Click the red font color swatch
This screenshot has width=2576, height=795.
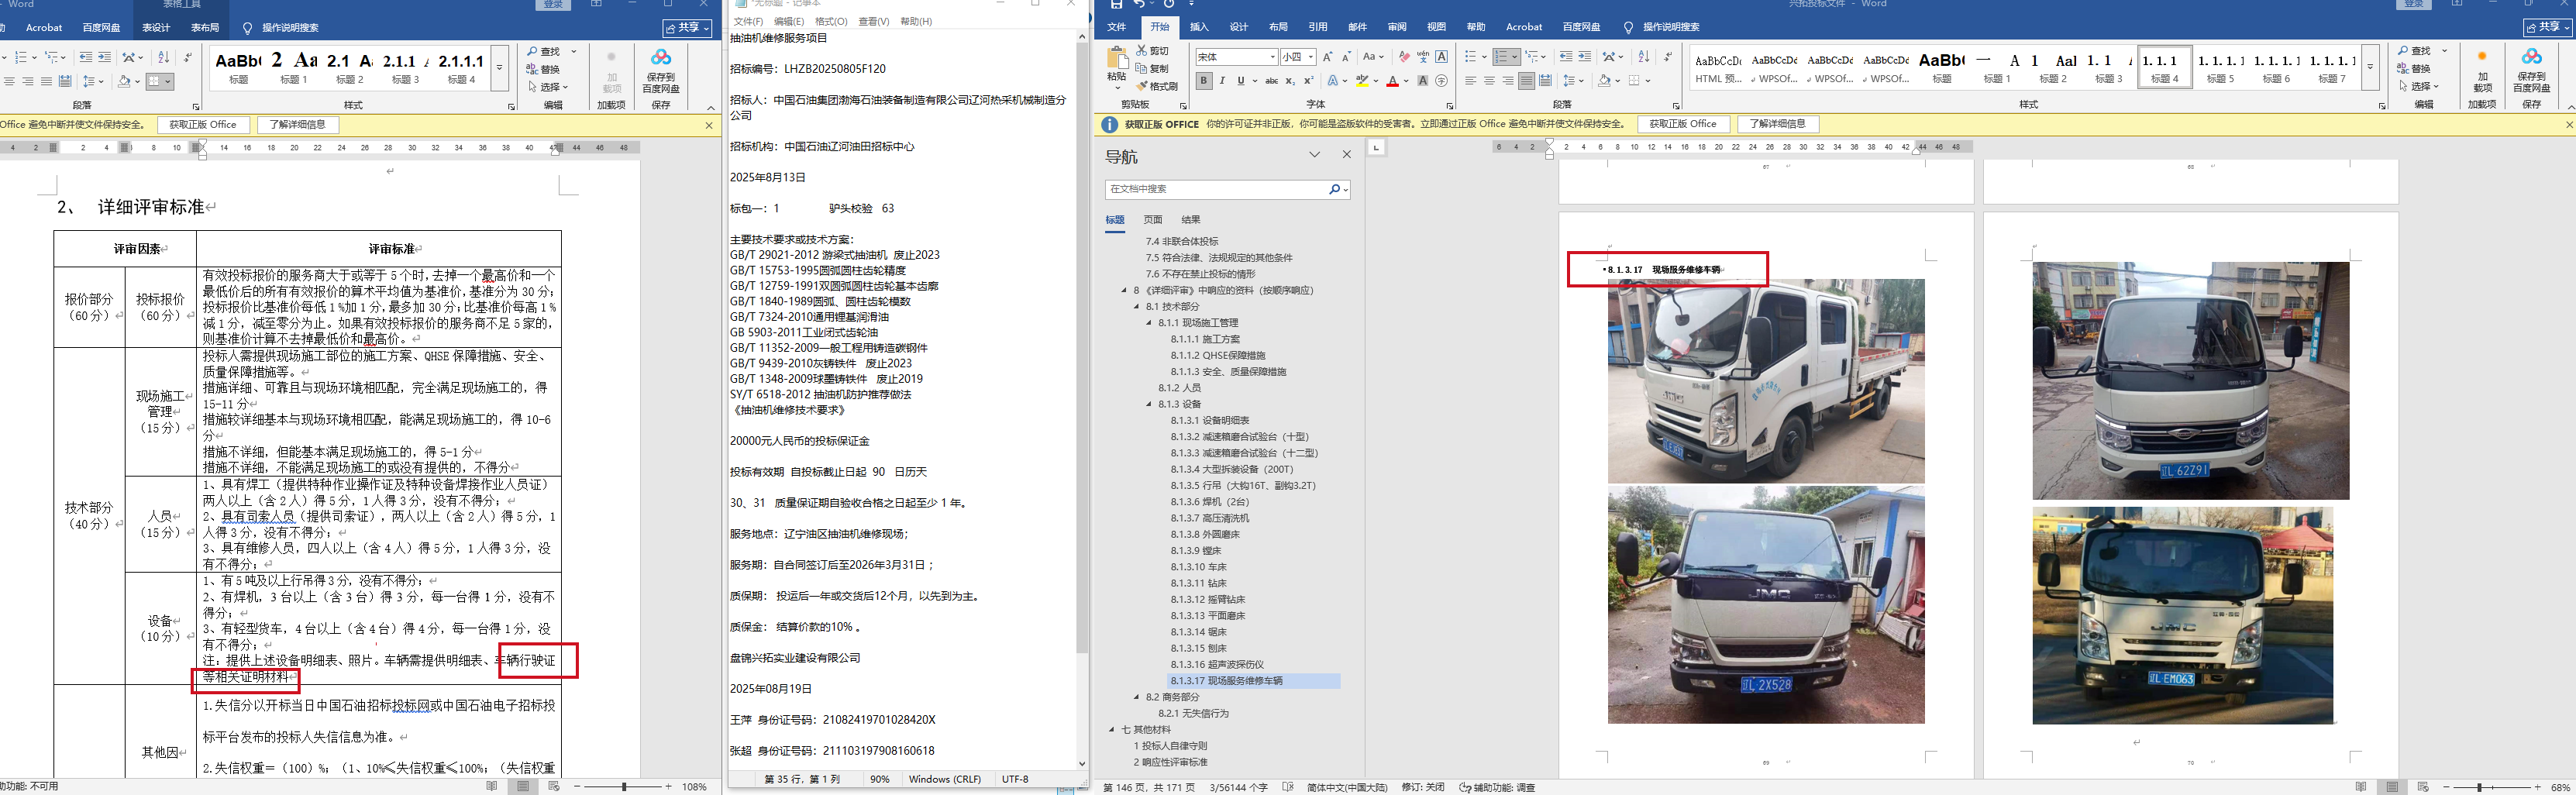(x=1392, y=81)
